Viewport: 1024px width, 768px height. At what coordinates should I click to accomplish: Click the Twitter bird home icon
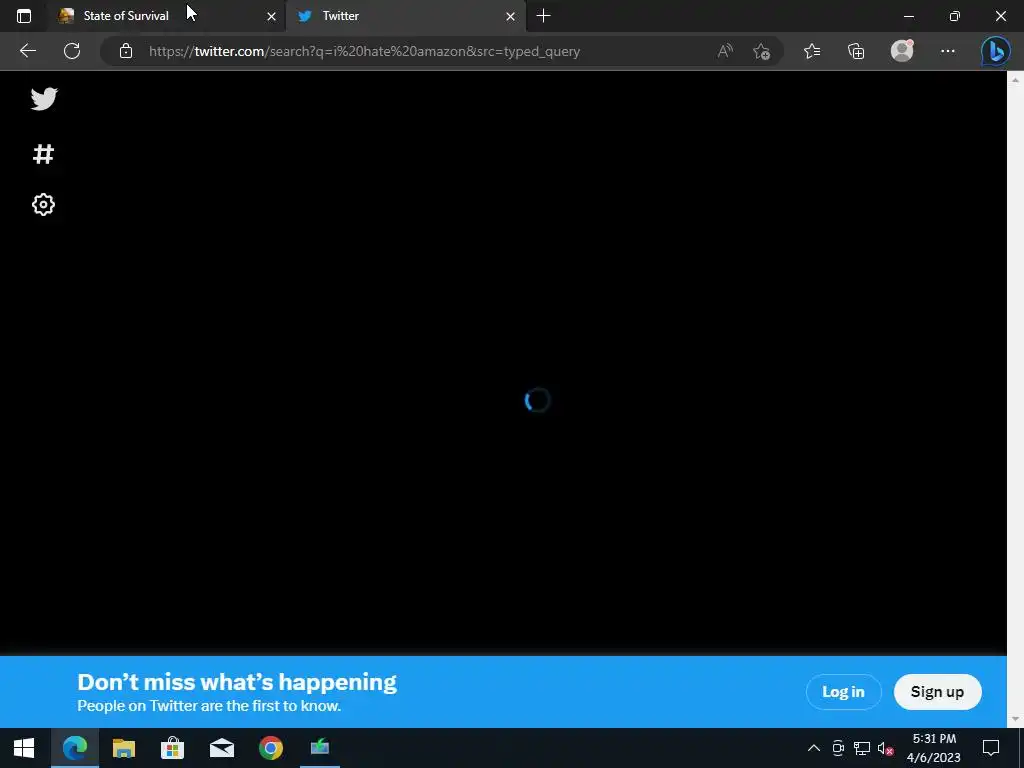(x=44, y=99)
